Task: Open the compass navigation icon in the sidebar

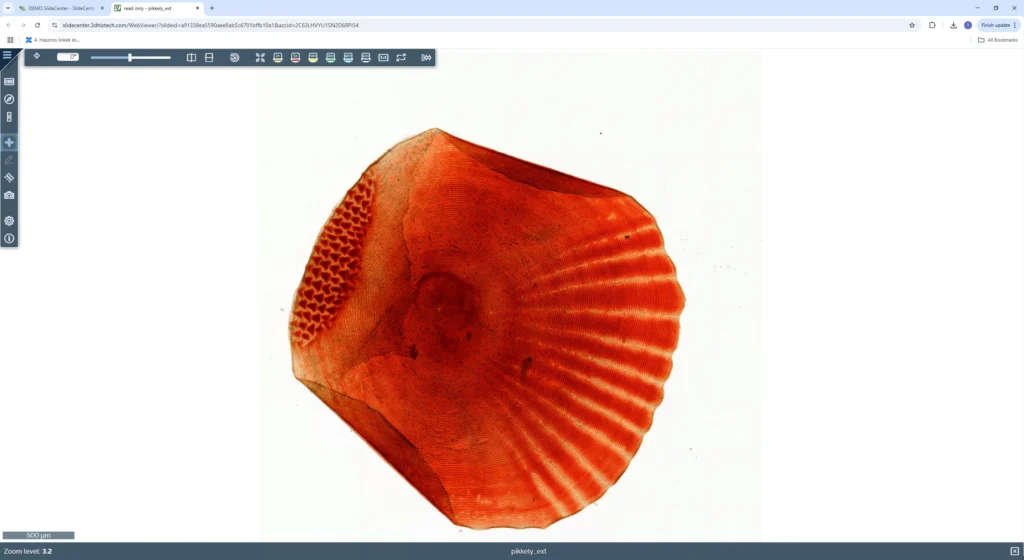Action: (x=9, y=99)
